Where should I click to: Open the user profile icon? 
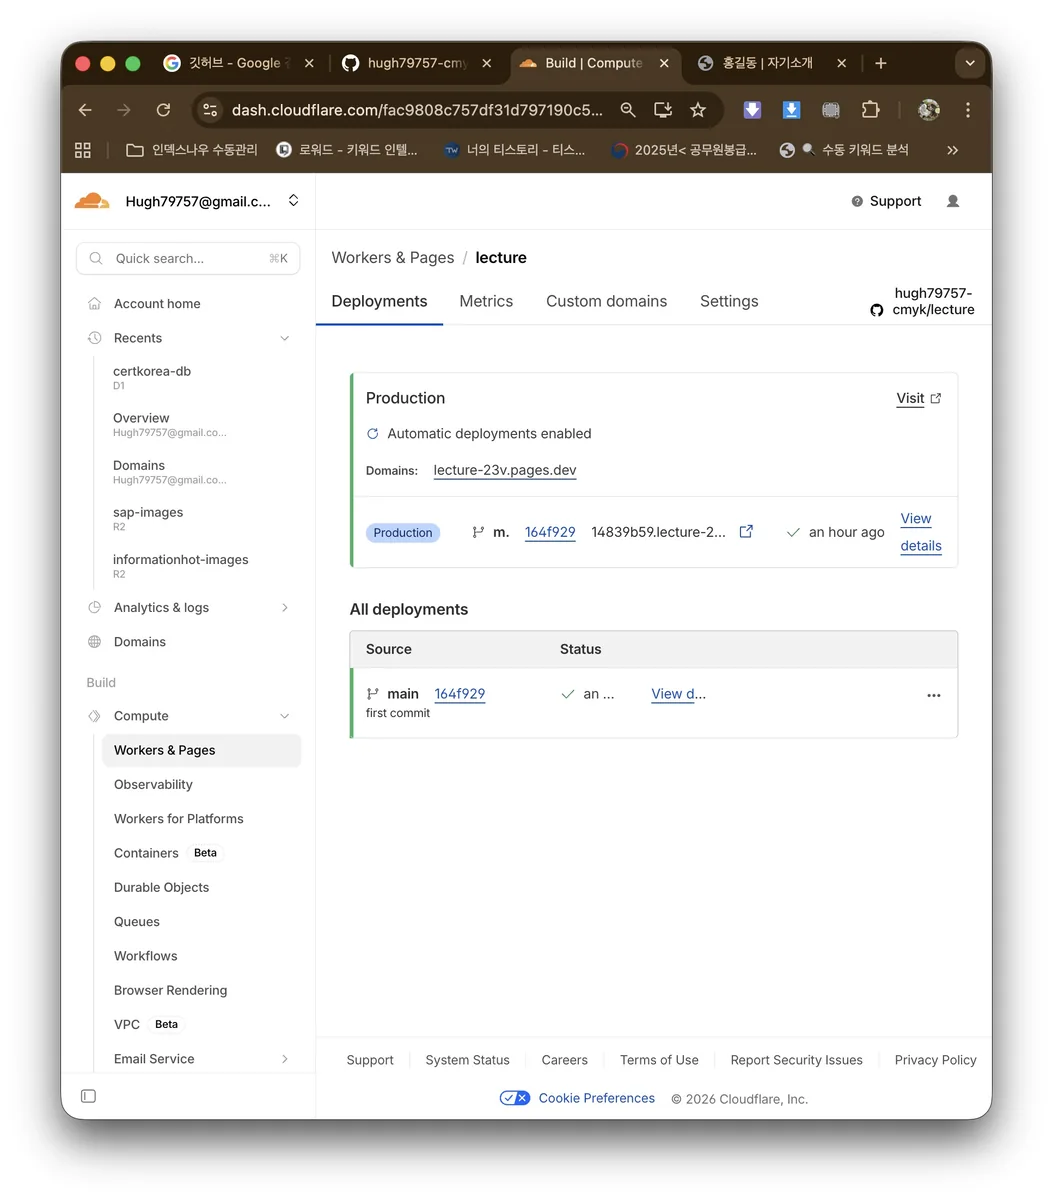point(953,201)
